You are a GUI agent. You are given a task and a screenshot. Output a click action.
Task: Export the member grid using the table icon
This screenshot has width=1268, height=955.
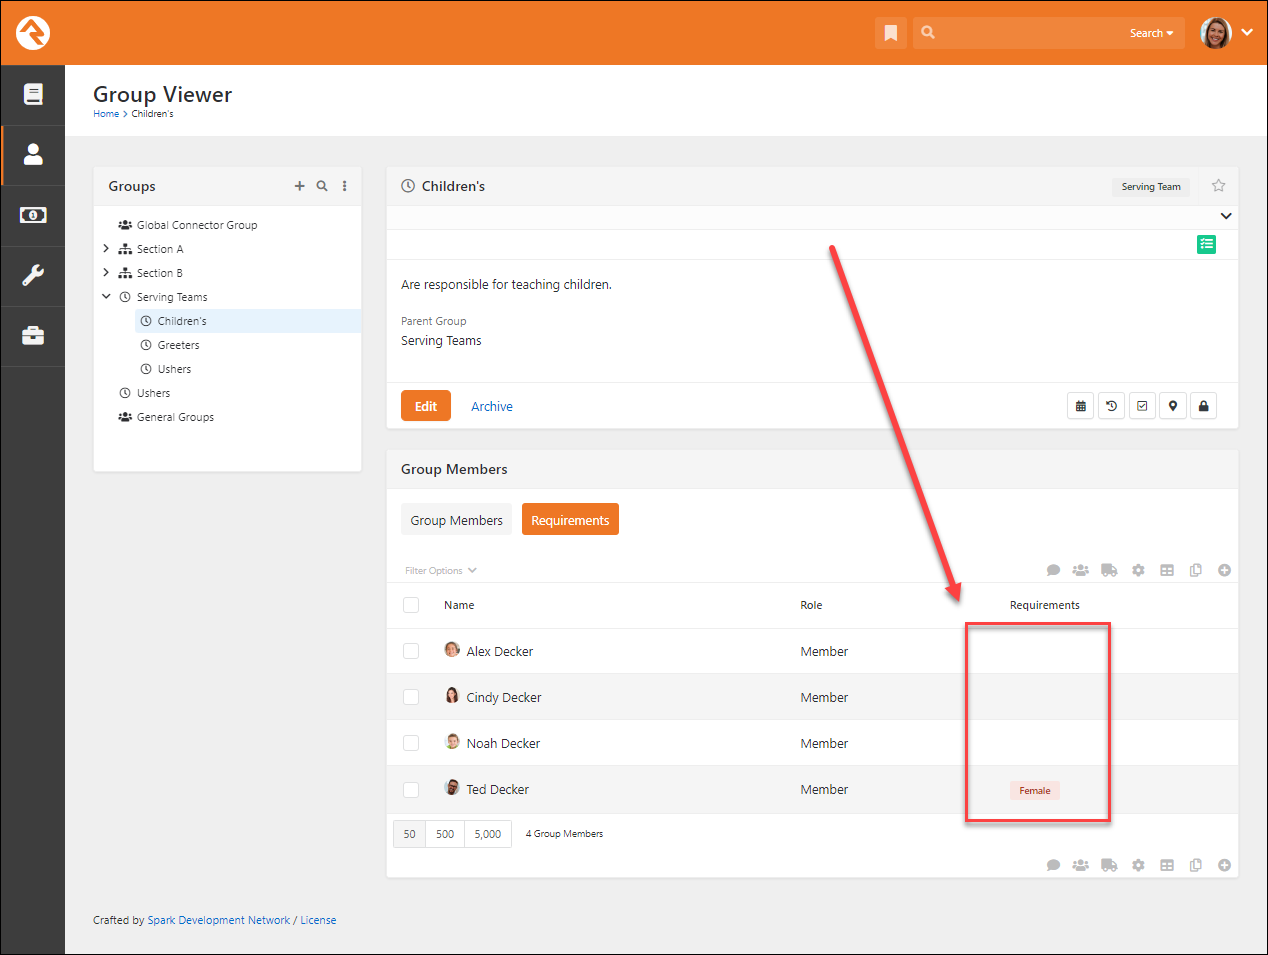point(1166,569)
